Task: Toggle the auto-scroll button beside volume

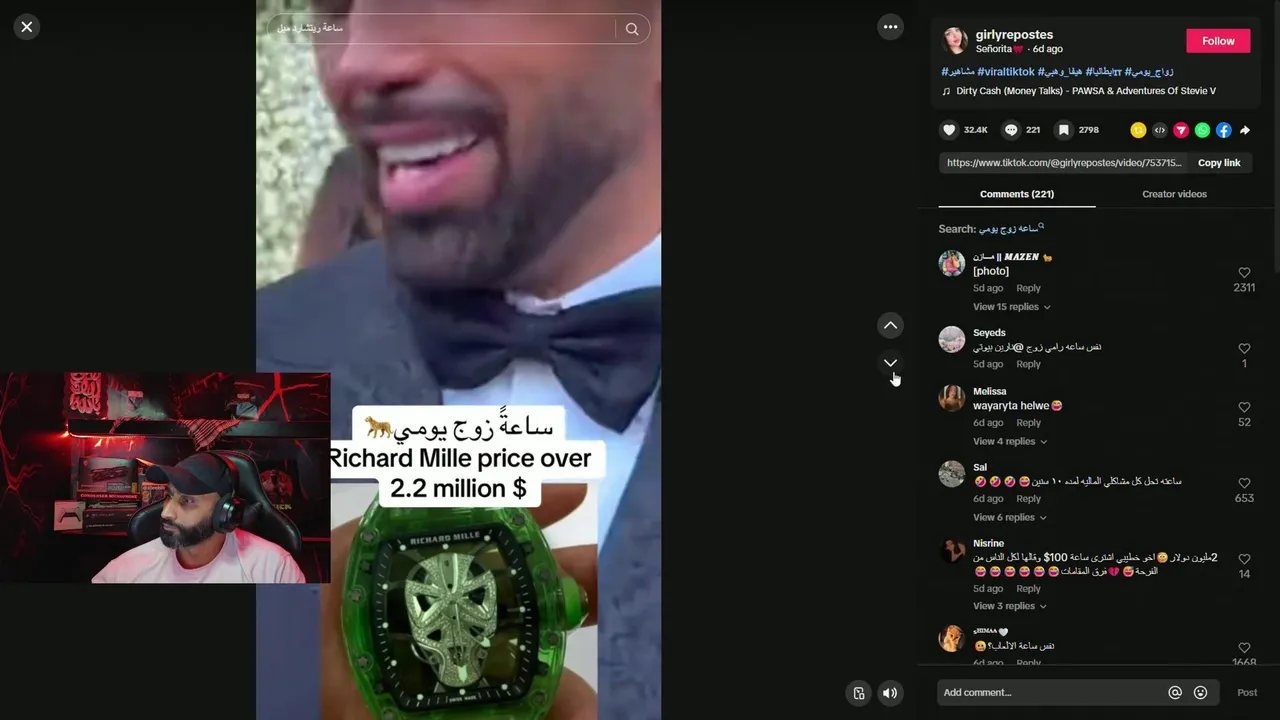Action: coord(858,693)
